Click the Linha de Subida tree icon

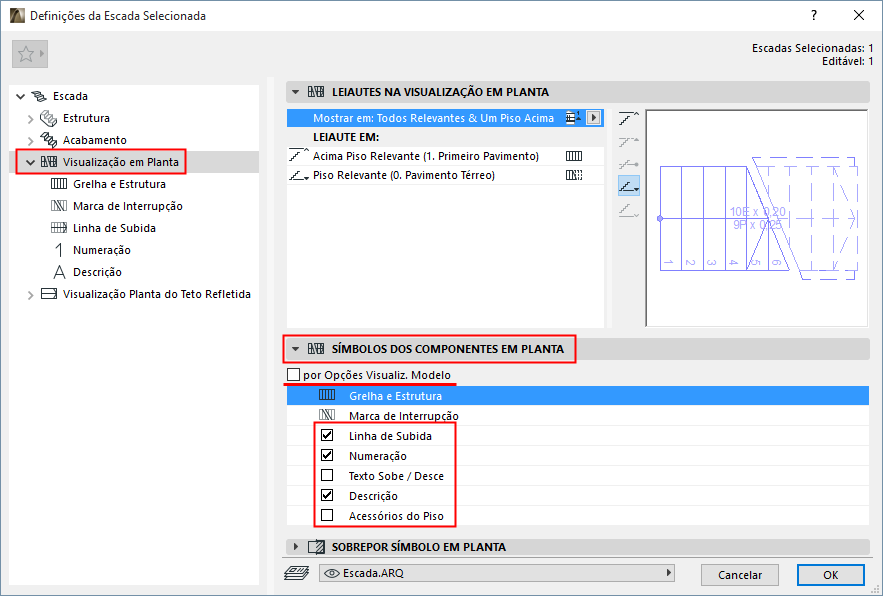point(59,228)
